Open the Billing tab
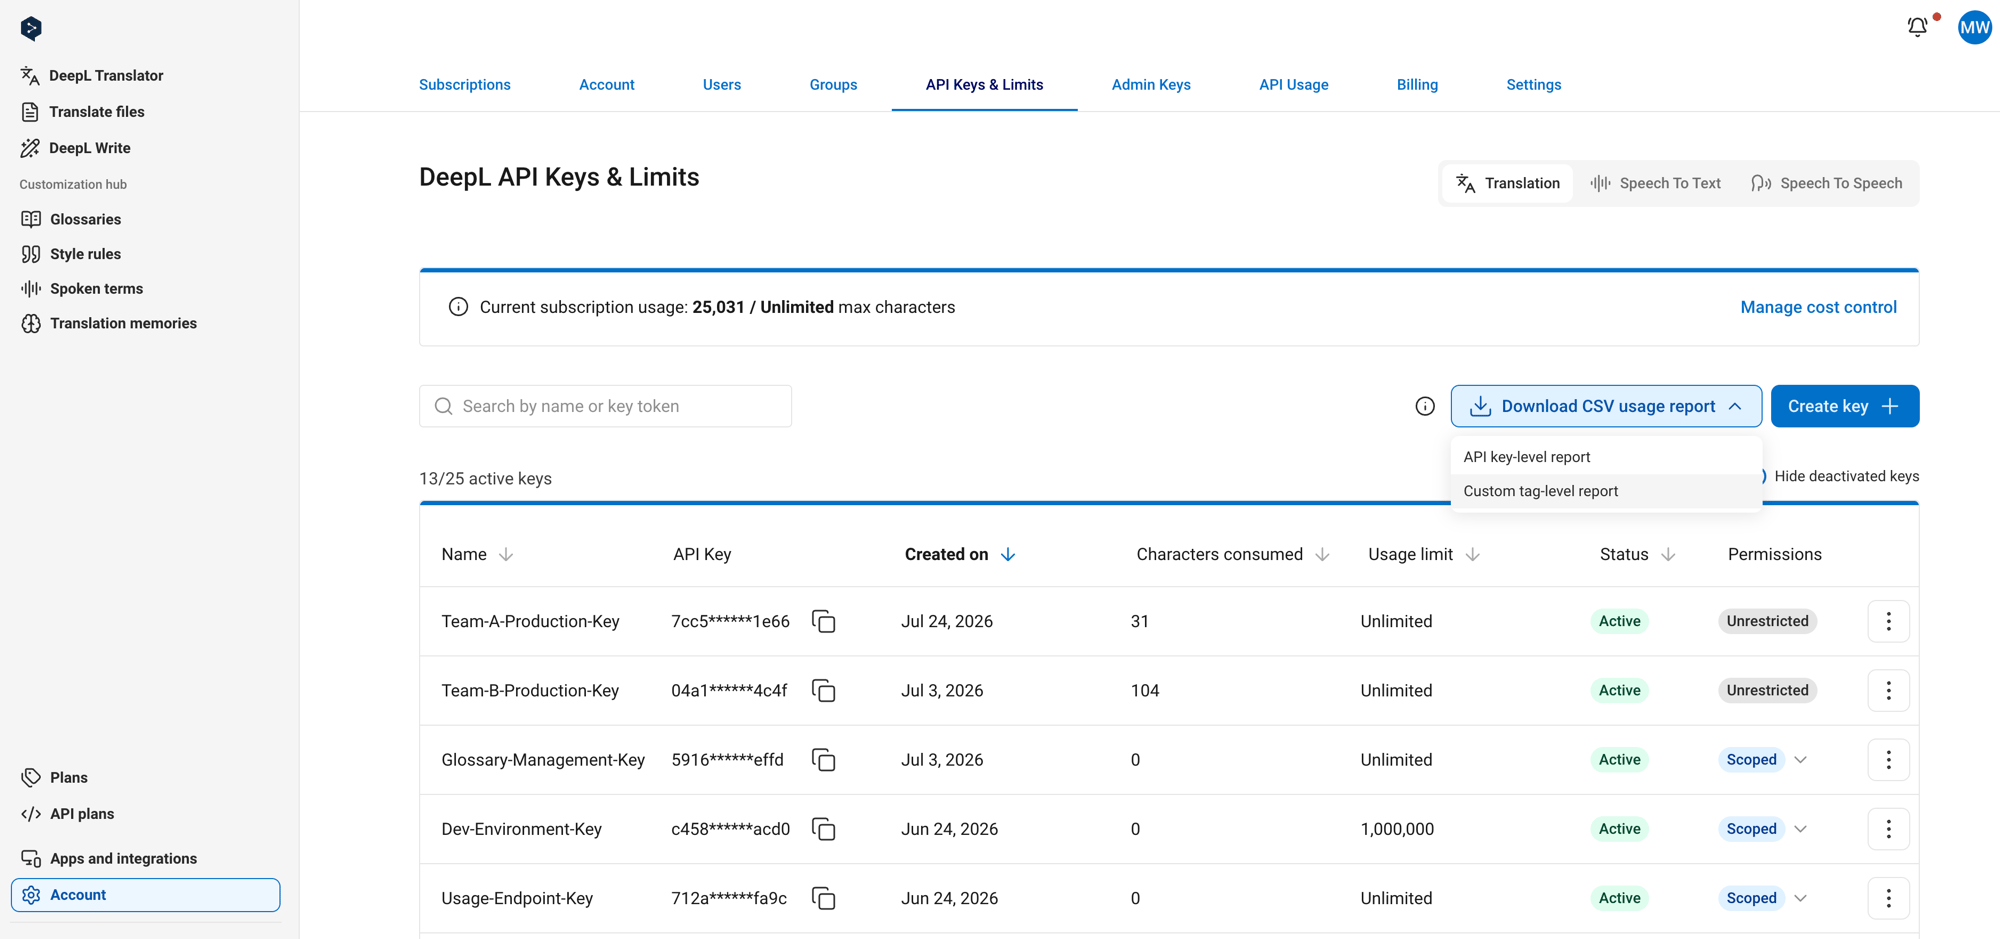This screenshot has height=939, width=2000. [1417, 85]
